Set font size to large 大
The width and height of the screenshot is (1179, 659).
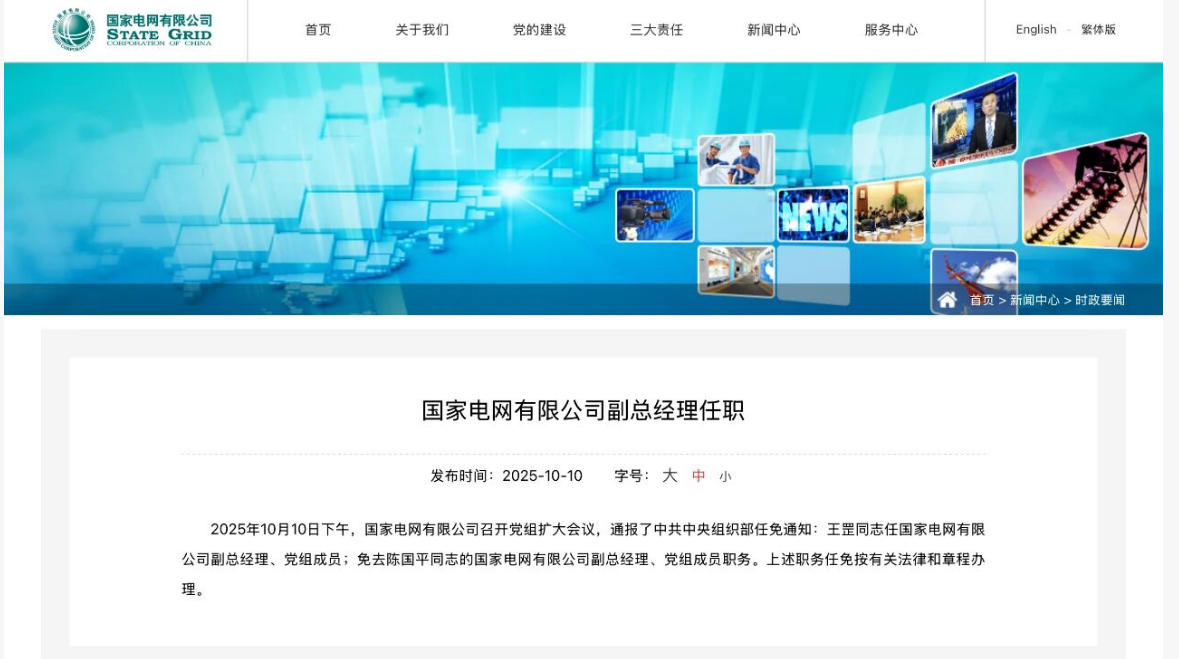[x=670, y=476]
